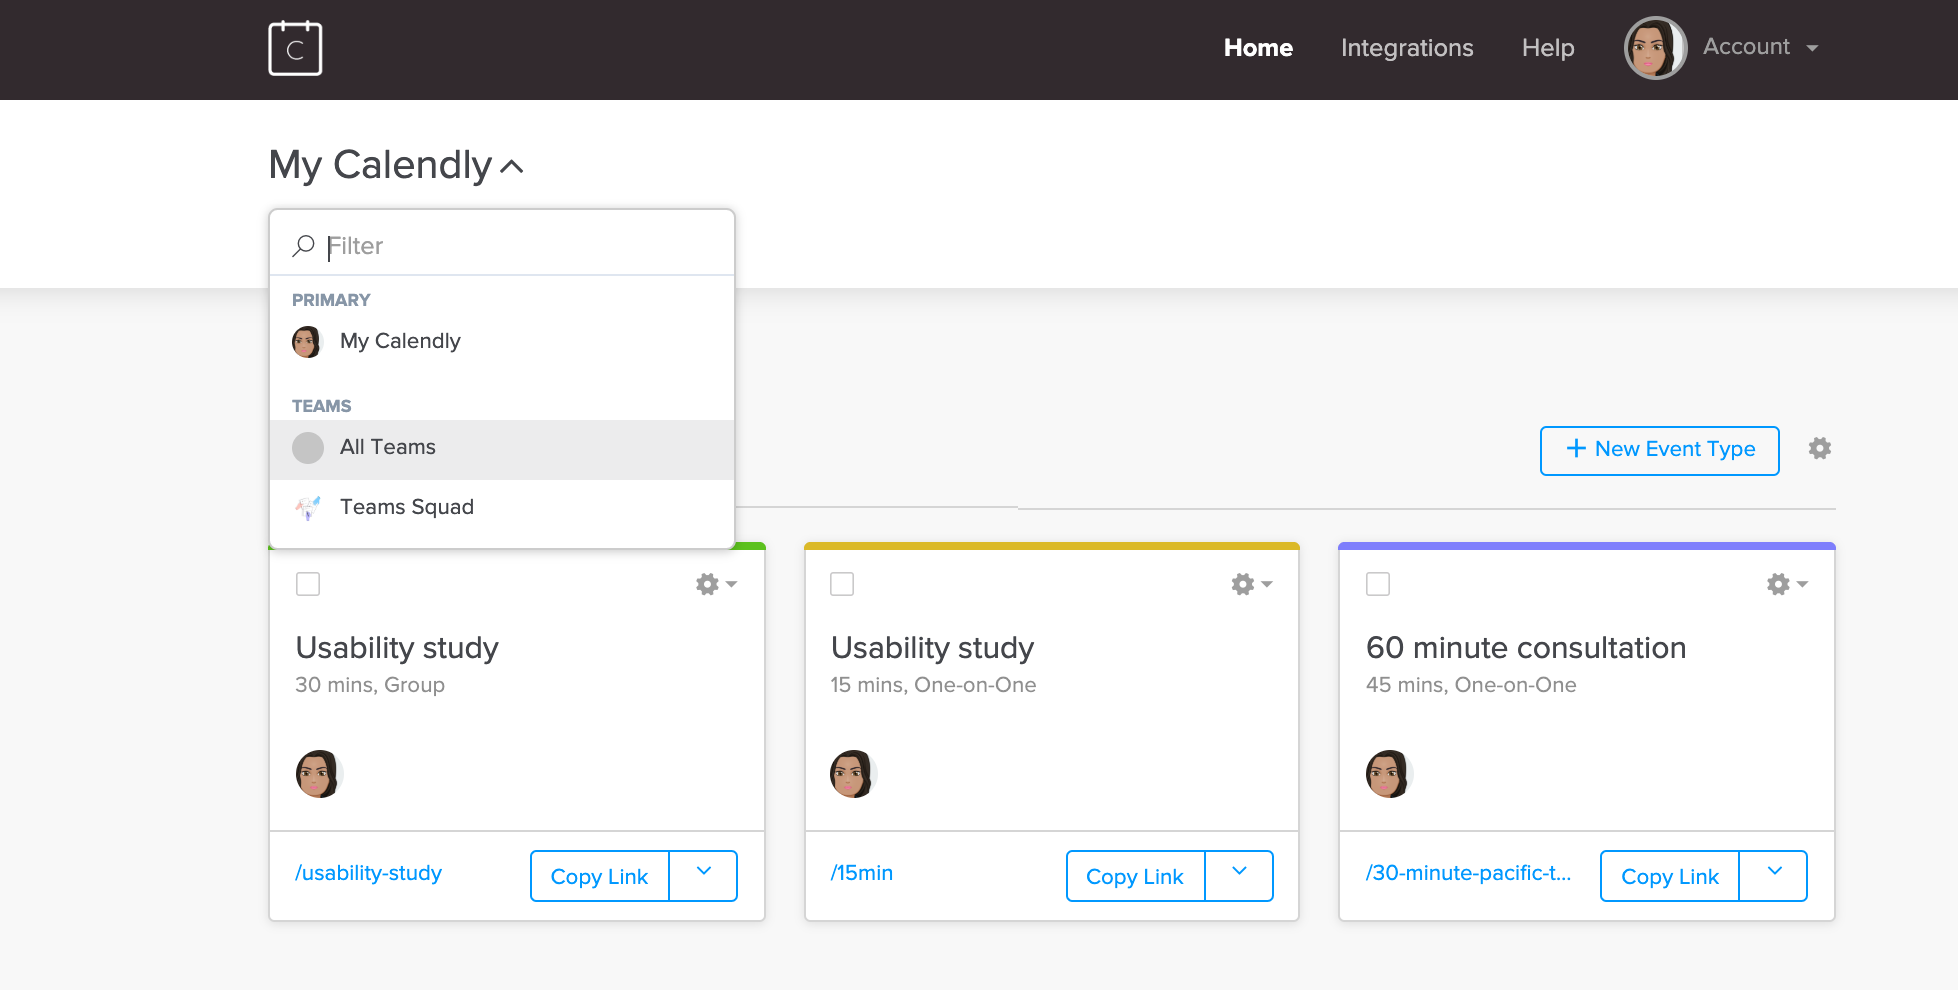This screenshot has height=990, width=1958.
Task: Open the Account dropdown menu
Action: [x=1761, y=47]
